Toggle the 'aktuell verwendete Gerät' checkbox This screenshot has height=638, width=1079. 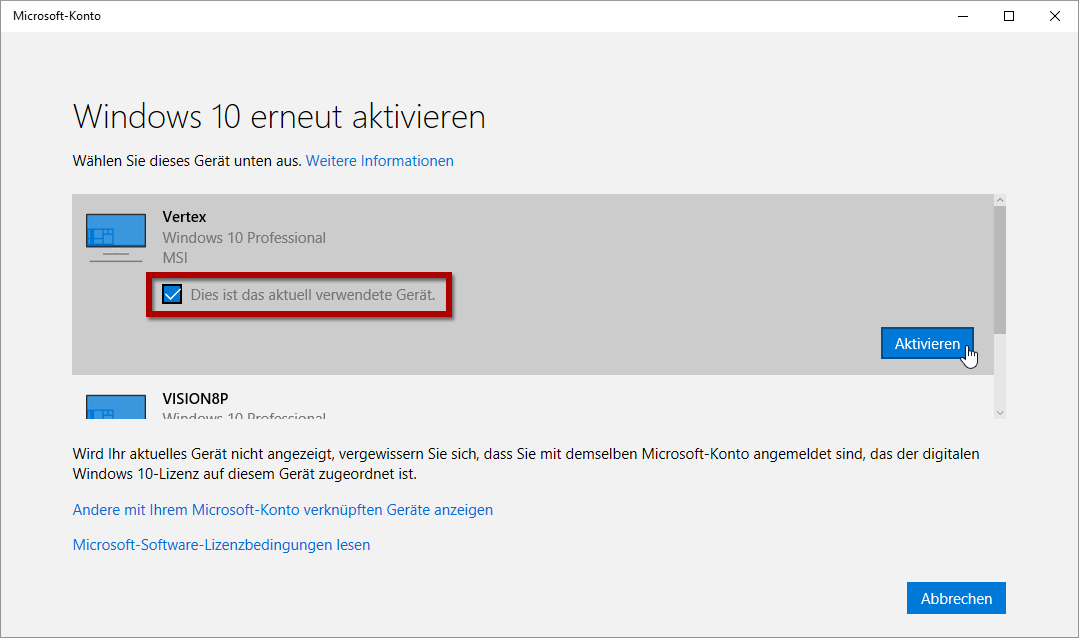click(x=172, y=295)
